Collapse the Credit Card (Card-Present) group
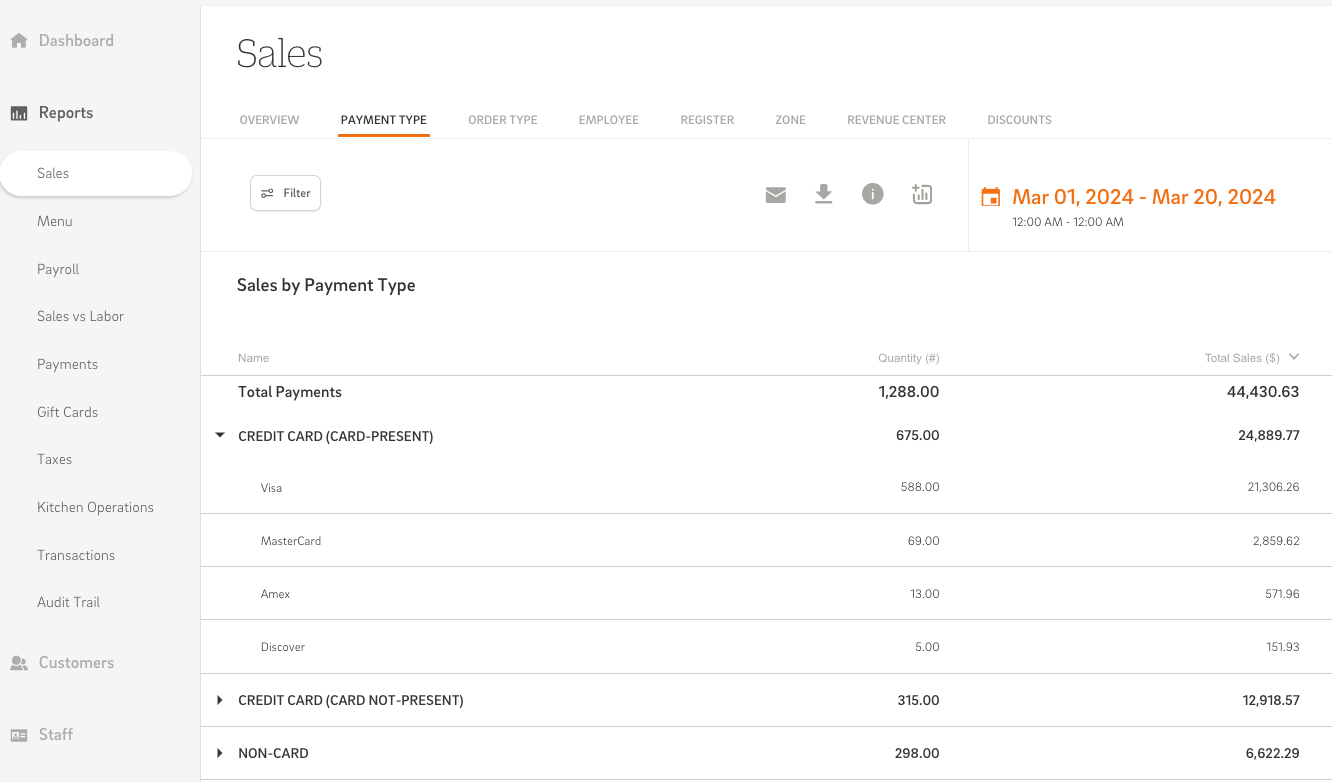 pos(220,435)
